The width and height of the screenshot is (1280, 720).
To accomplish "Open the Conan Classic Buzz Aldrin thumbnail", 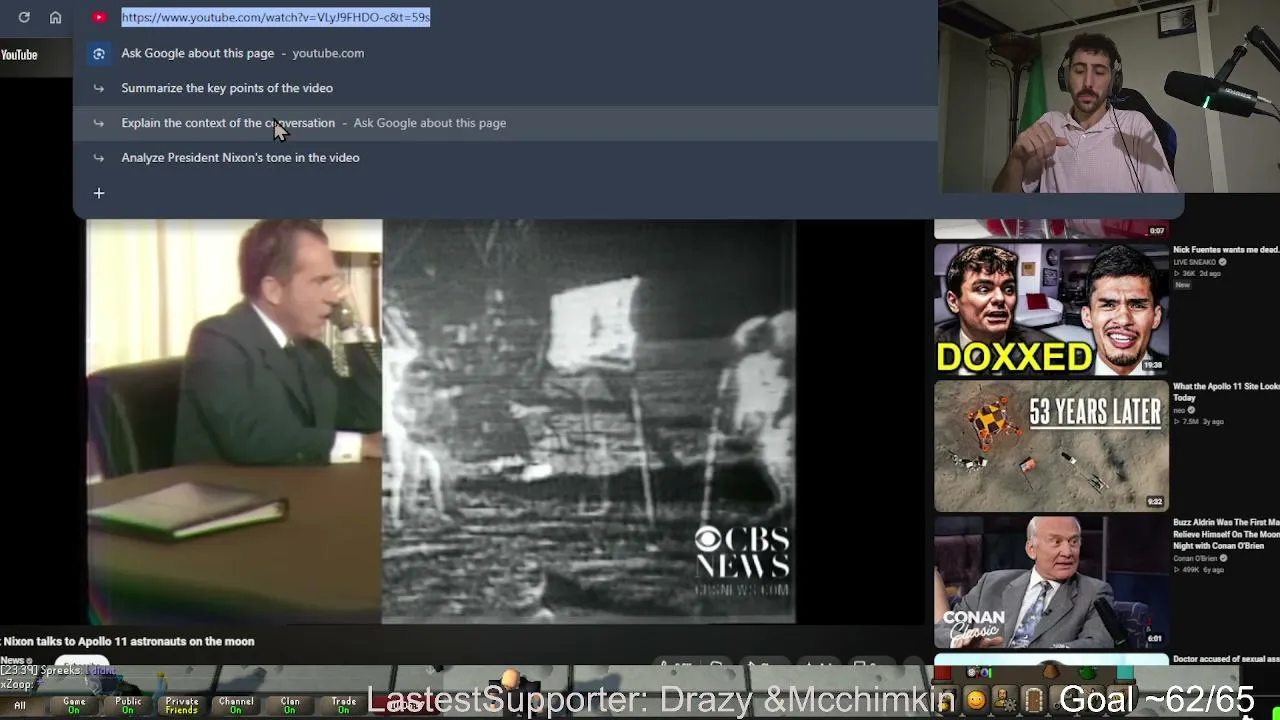I will point(1051,582).
